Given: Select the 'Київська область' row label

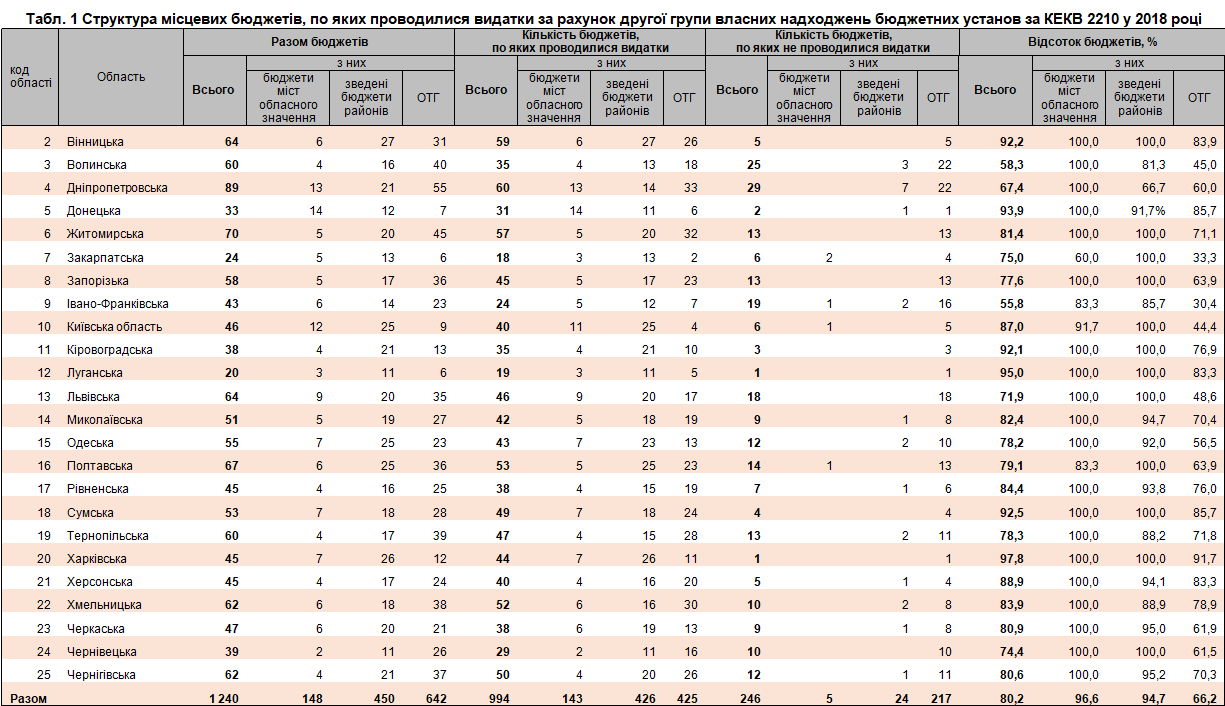Looking at the screenshot, I should pyautogui.click(x=114, y=327).
